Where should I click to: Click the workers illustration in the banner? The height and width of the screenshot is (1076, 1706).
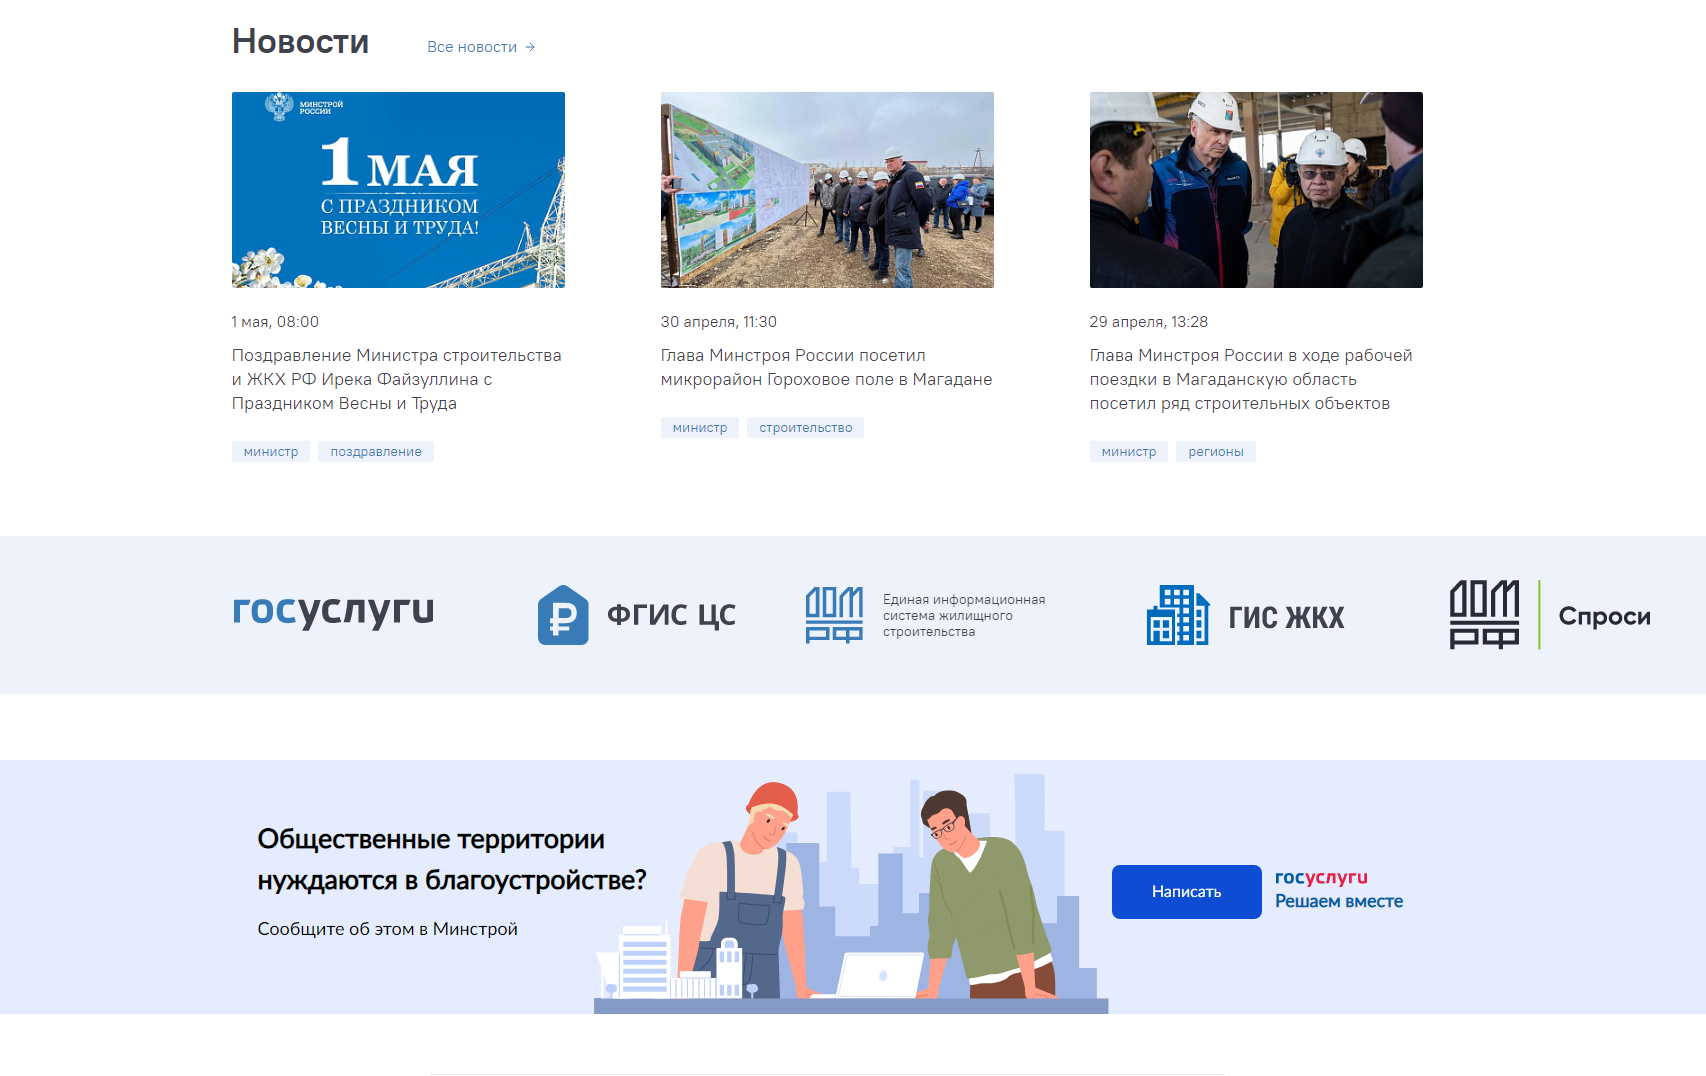pyautogui.click(x=851, y=893)
